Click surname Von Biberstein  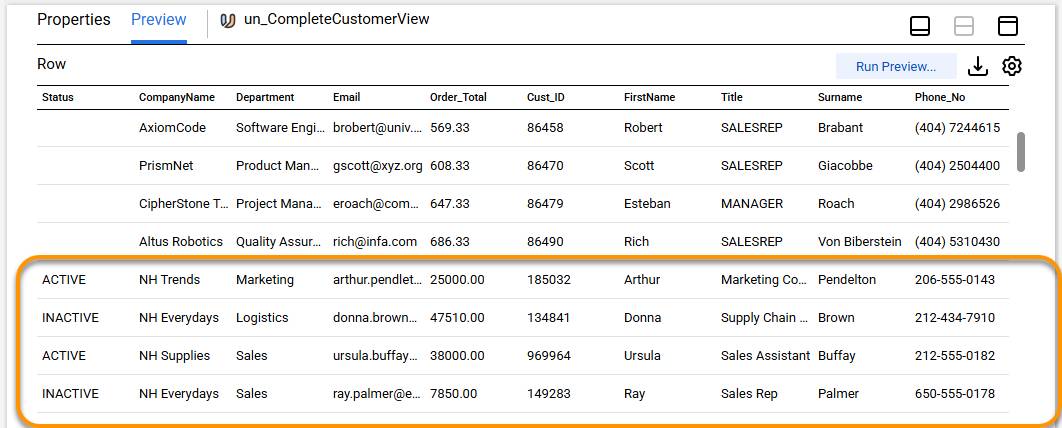coord(859,242)
